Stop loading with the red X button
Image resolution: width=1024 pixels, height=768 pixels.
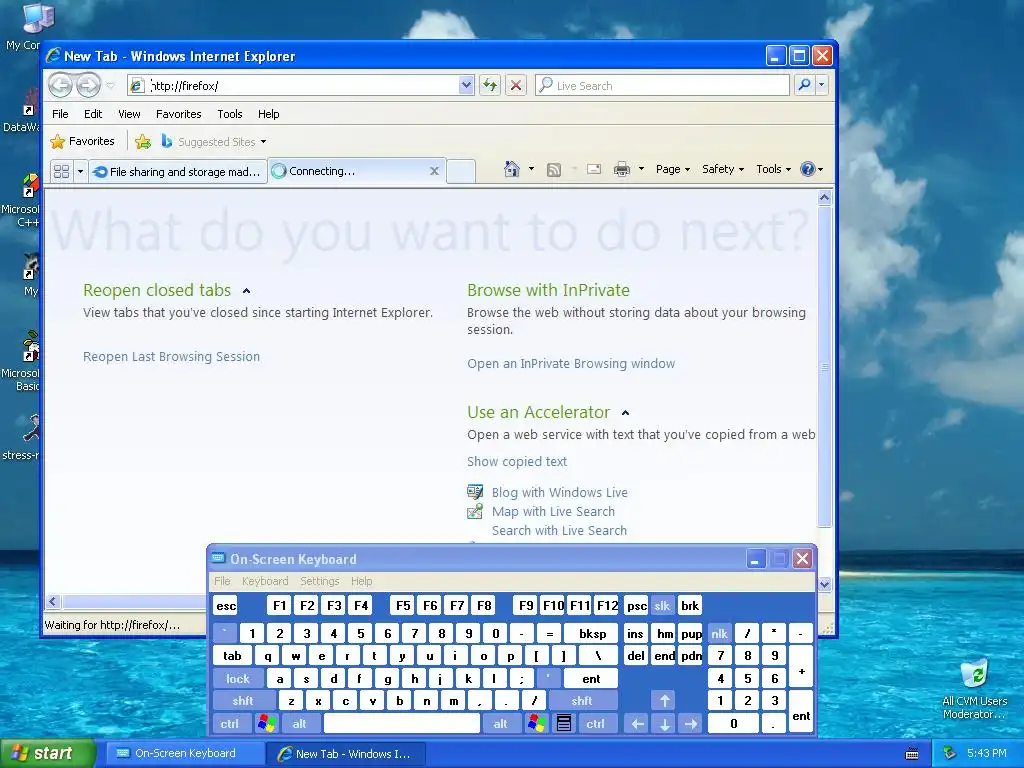[x=516, y=85]
